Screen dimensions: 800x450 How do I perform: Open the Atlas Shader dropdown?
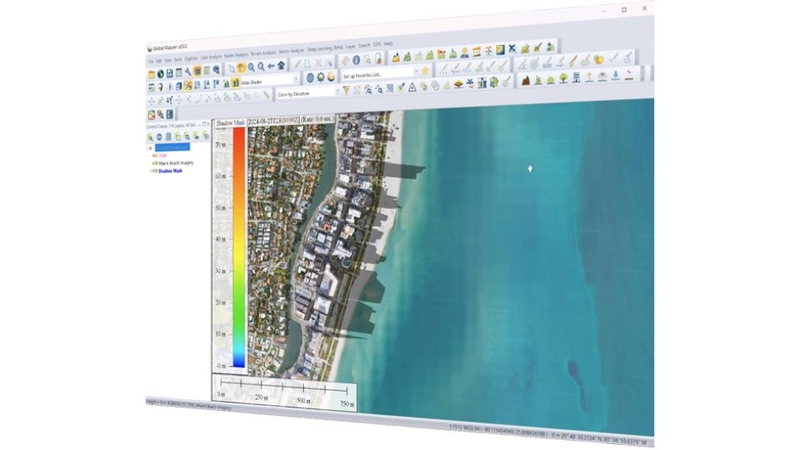pyautogui.click(x=270, y=81)
